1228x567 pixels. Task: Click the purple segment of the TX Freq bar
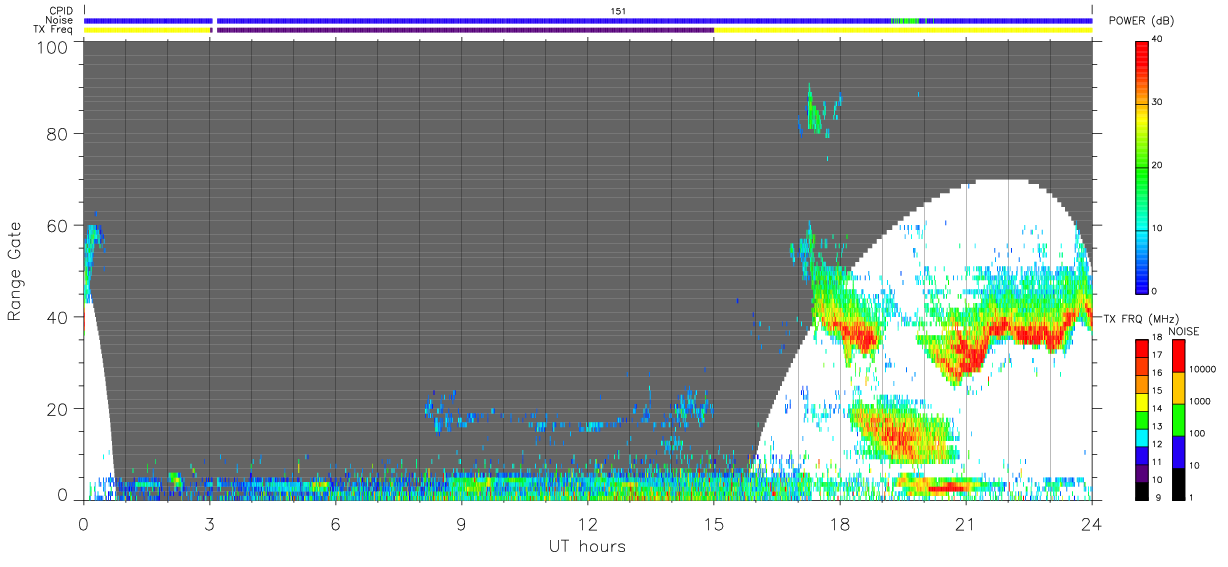465,30
